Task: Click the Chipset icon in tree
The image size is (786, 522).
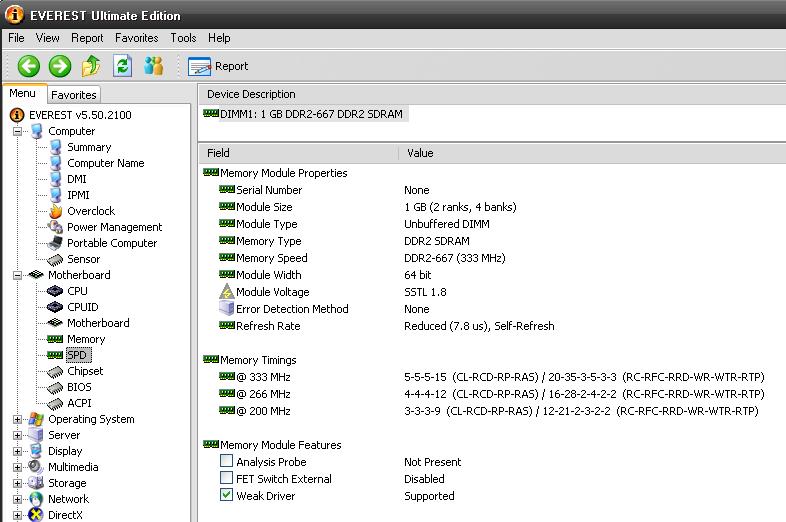Action: [x=55, y=372]
